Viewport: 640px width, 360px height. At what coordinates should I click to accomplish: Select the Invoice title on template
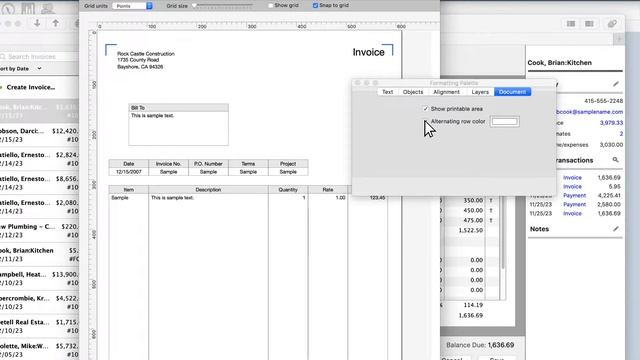point(369,52)
